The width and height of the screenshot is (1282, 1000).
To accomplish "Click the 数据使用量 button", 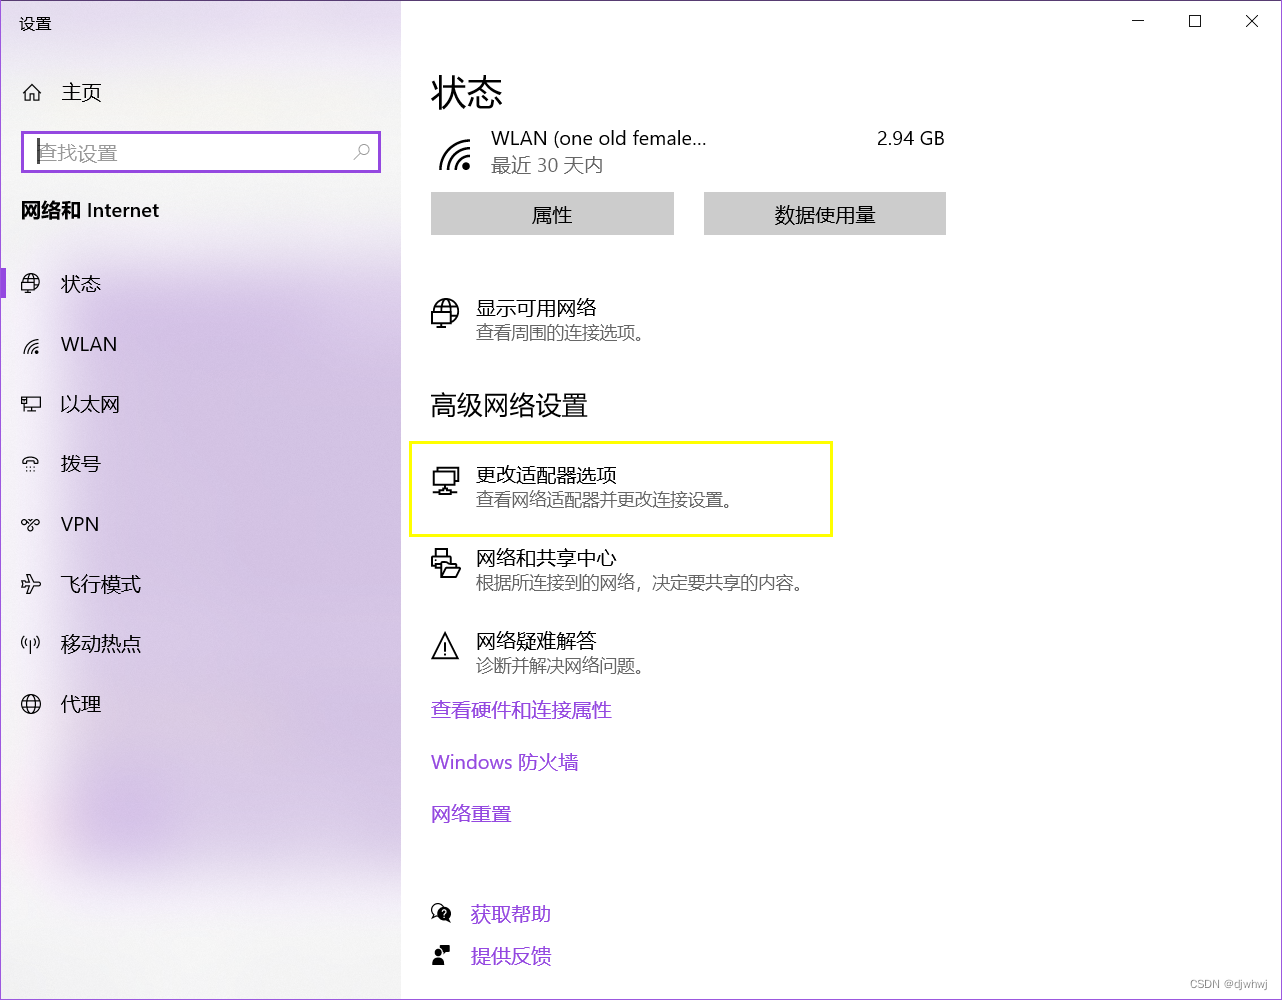I will click(824, 213).
